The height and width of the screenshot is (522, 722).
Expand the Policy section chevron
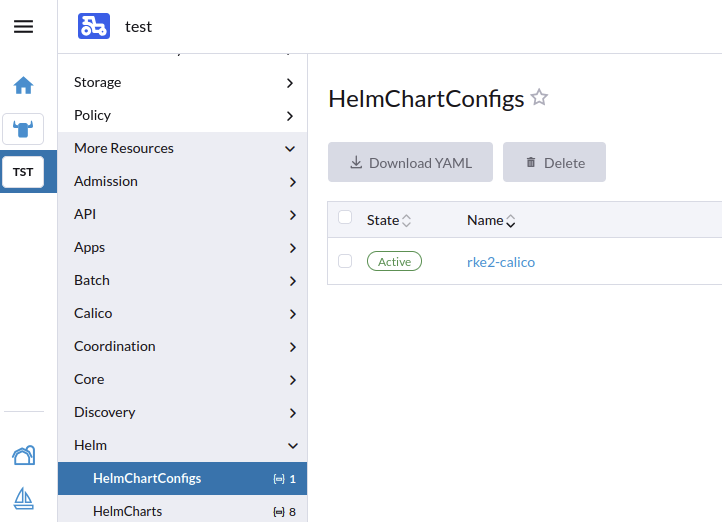[290, 116]
